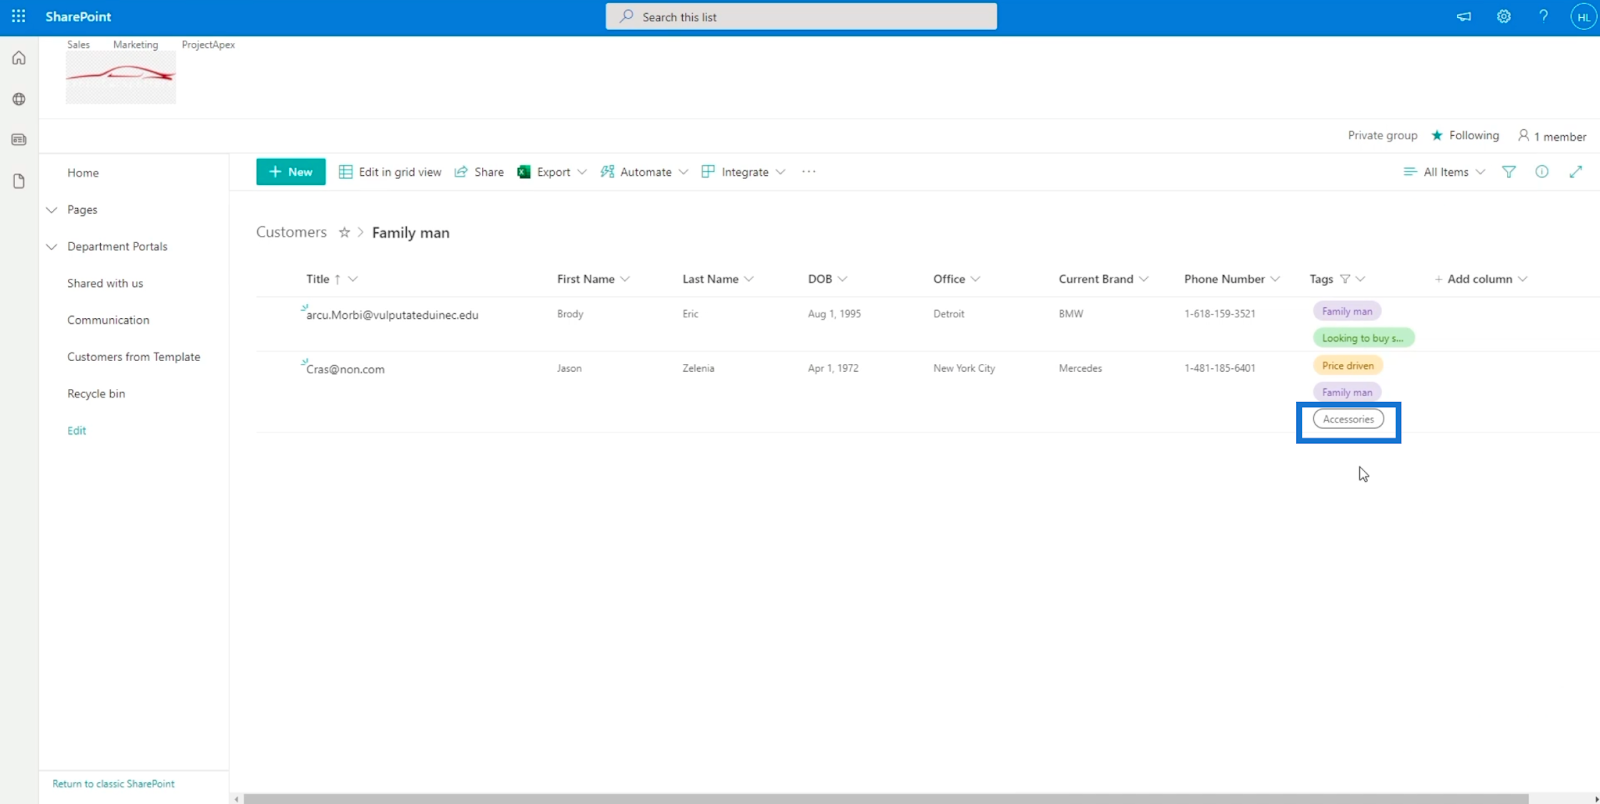Open the ProjectApex hub tab

(208, 44)
